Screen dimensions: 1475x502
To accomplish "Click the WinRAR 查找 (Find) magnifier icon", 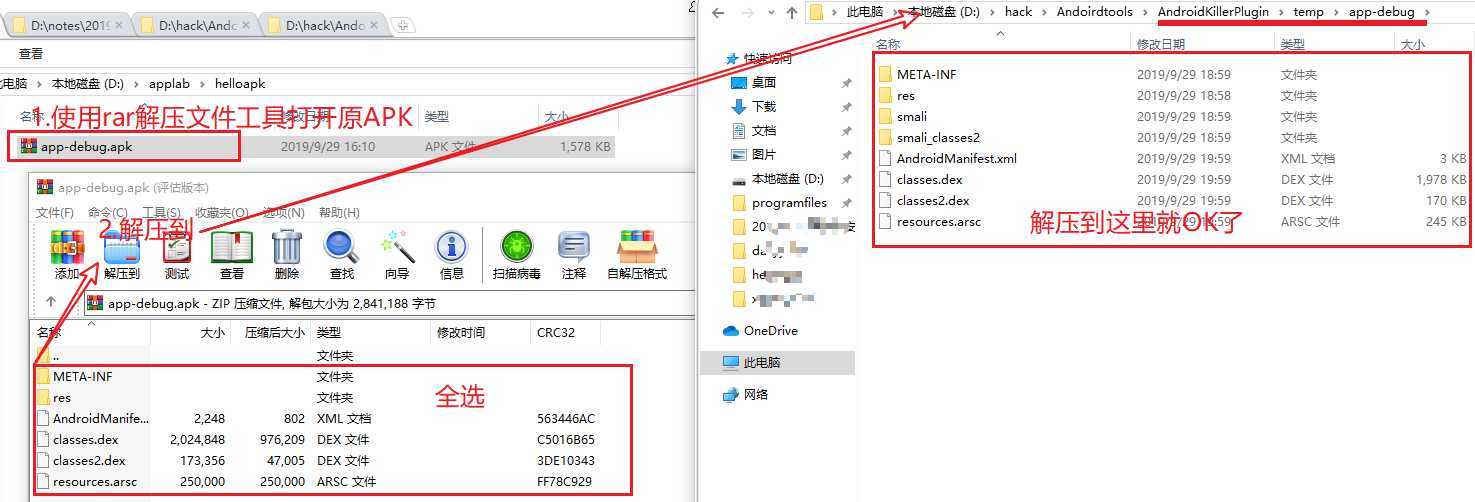I will point(341,247).
